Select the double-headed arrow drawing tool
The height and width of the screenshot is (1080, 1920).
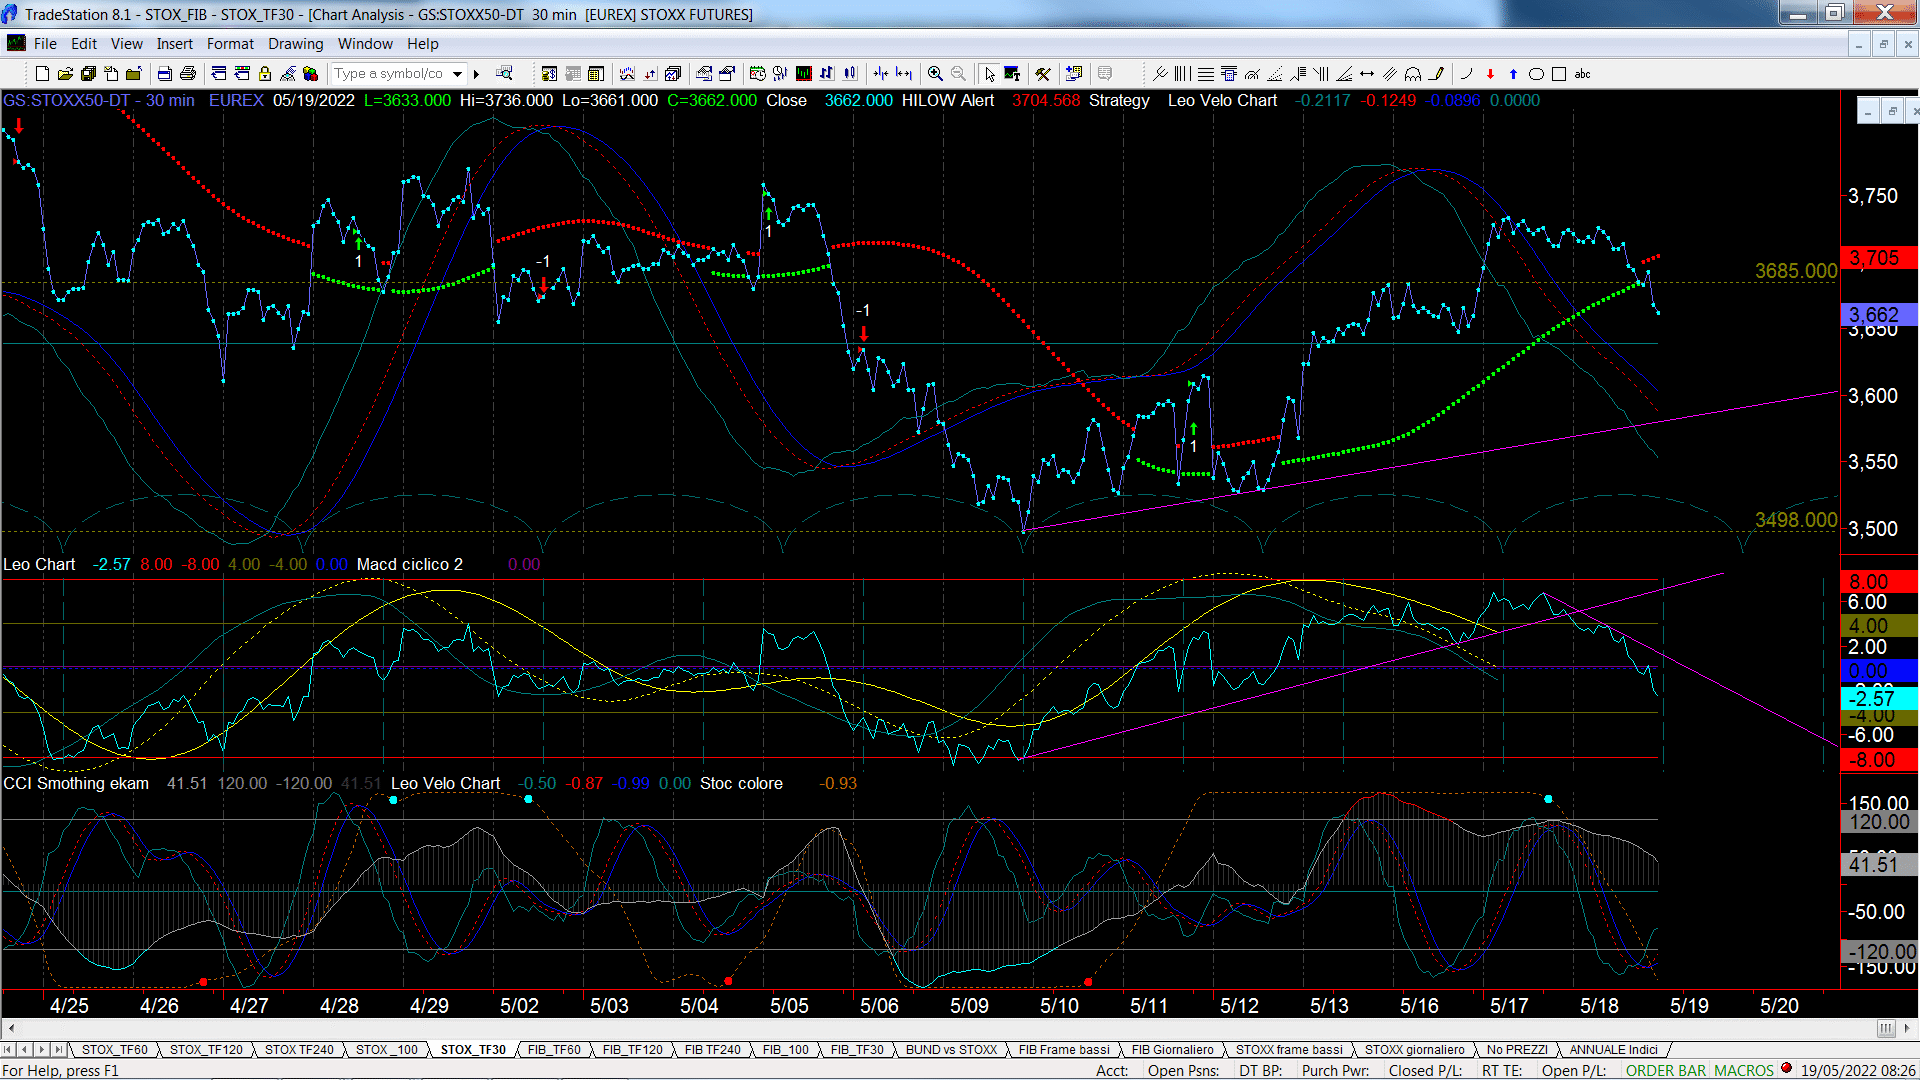(1367, 74)
